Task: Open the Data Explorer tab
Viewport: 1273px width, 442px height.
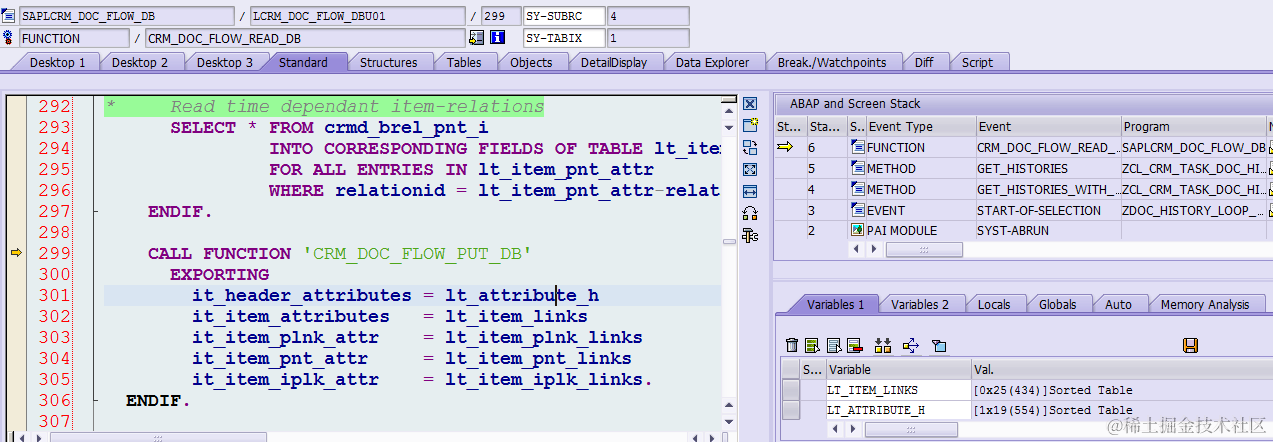Action: point(712,62)
